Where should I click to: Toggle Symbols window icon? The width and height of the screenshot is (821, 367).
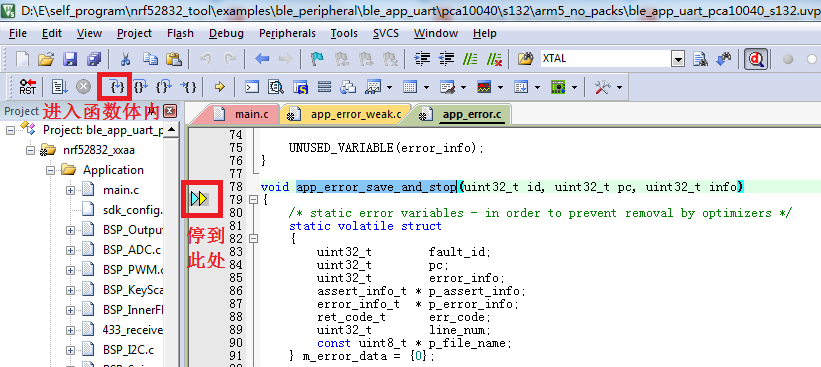(300, 86)
